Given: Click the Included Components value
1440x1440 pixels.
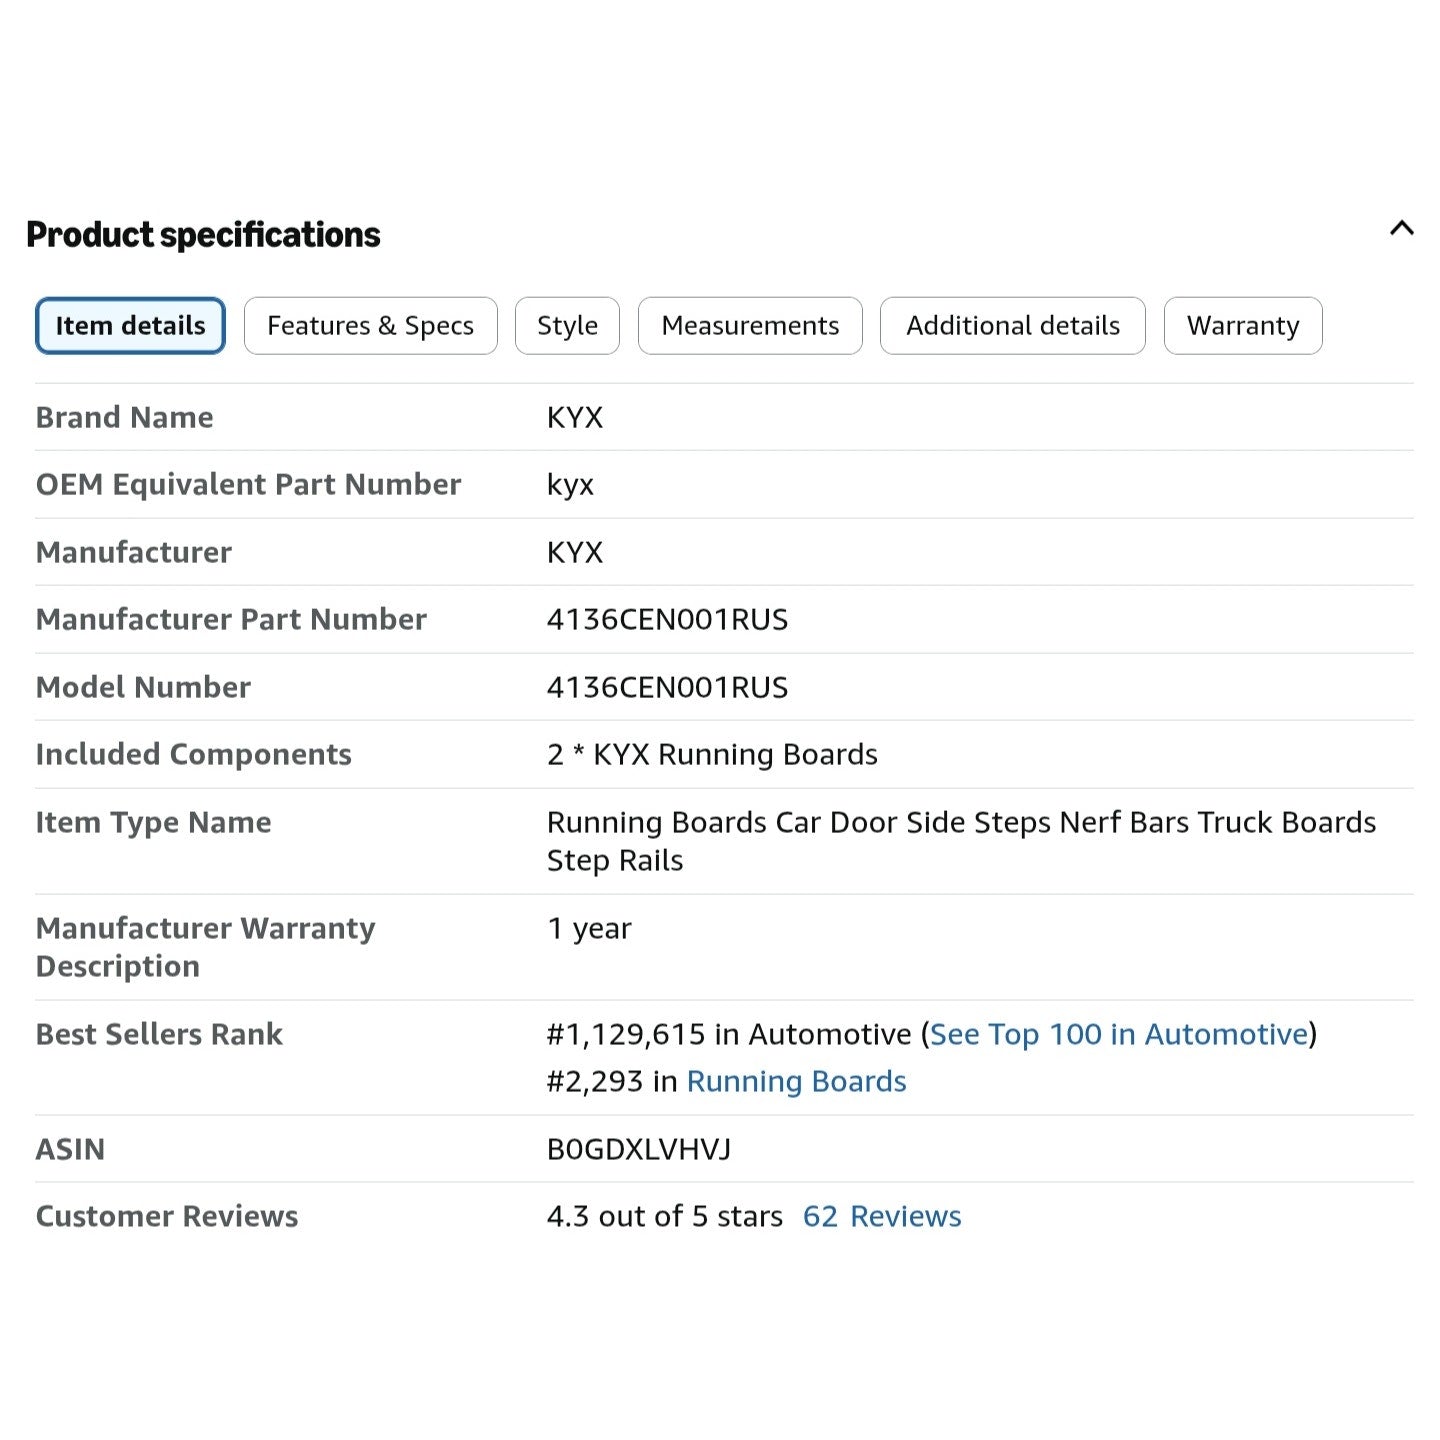Looking at the screenshot, I should [712, 754].
